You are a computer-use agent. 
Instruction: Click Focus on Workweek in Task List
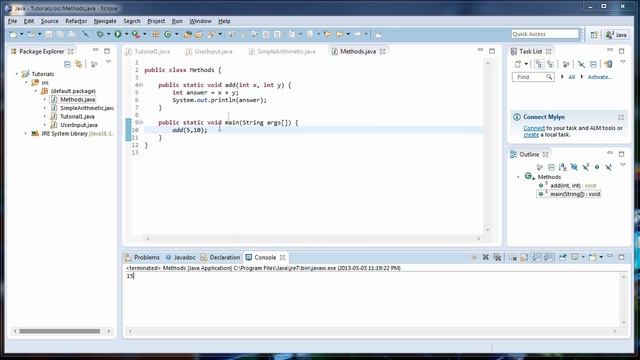coord(566,64)
